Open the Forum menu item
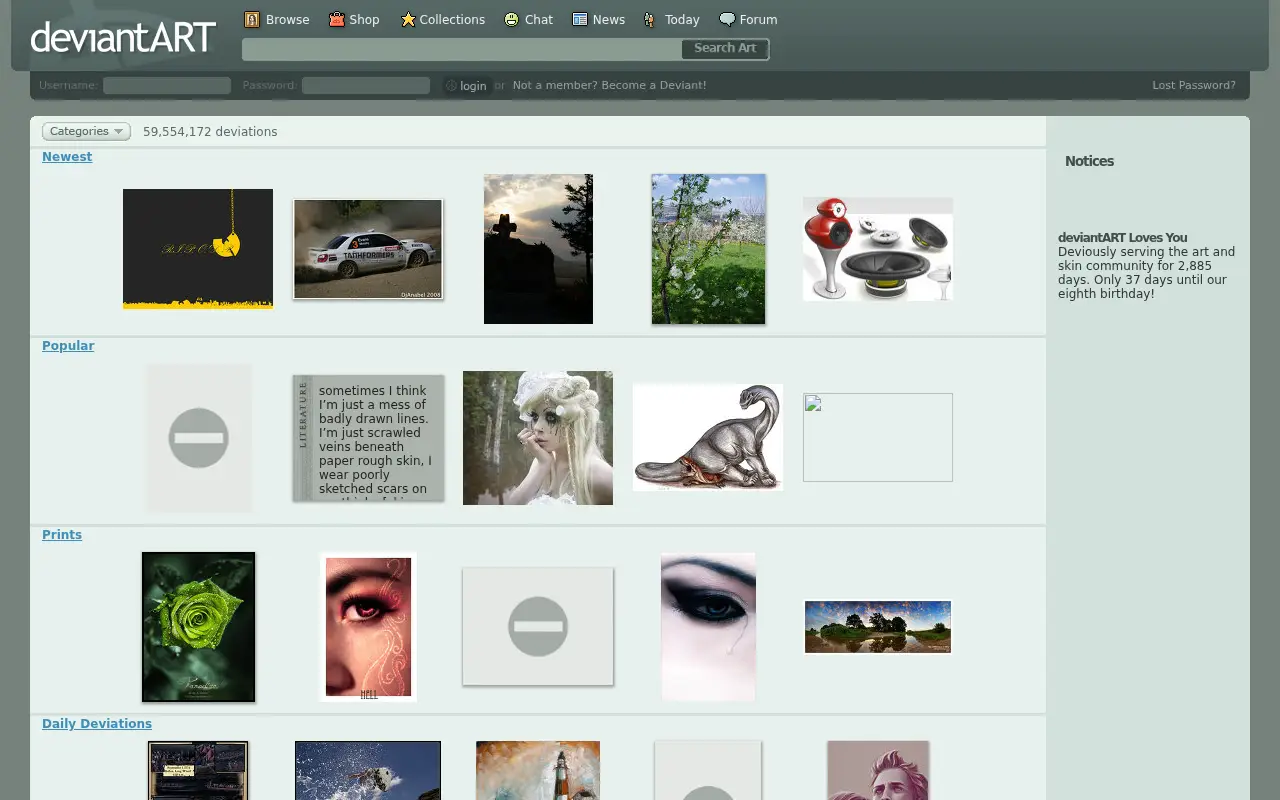 (x=758, y=19)
